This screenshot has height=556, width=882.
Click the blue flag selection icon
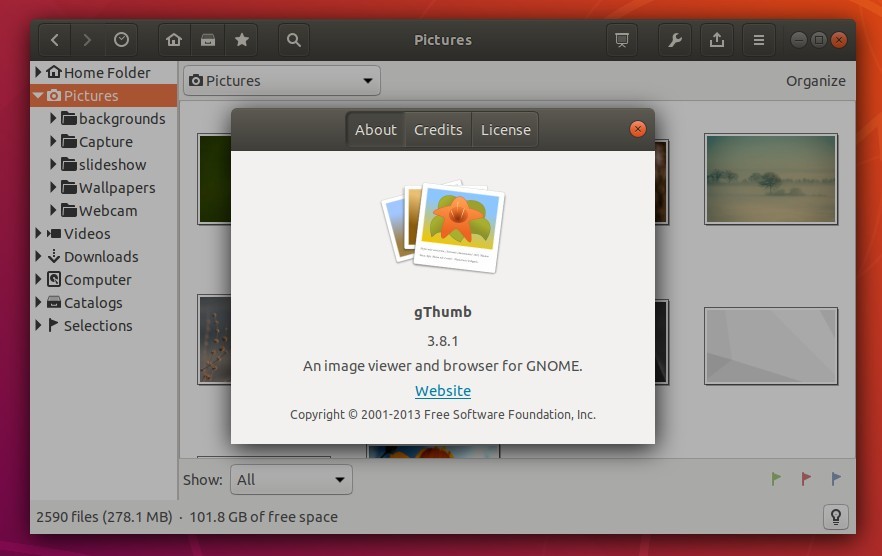coord(836,479)
